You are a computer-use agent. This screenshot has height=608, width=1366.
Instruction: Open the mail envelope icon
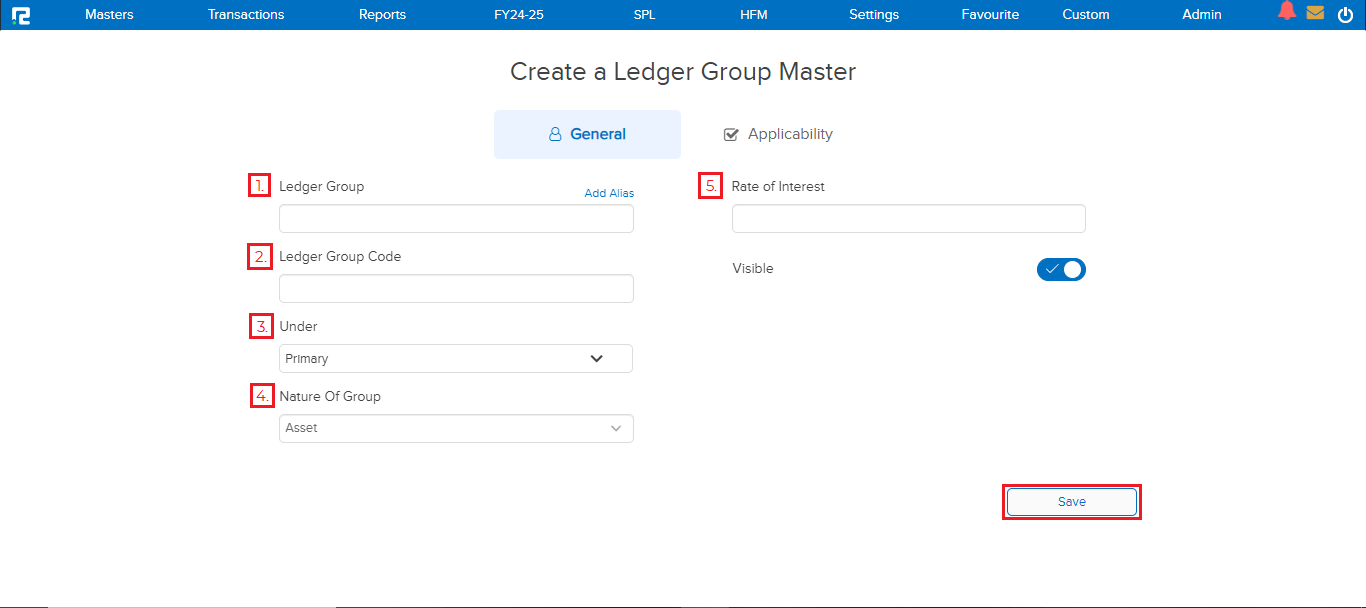tap(1315, 13)
